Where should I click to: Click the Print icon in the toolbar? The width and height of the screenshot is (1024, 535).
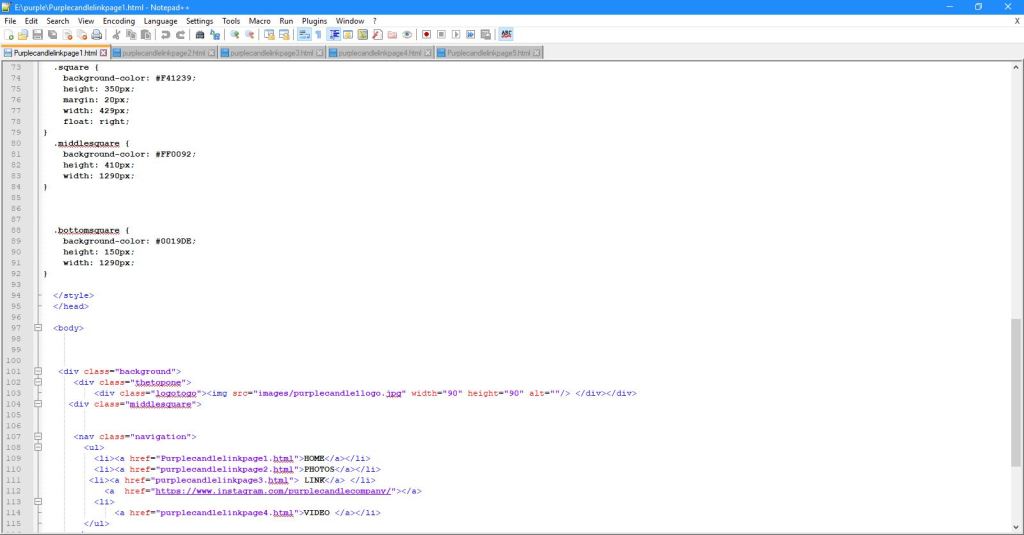click(x=97, y=34)
